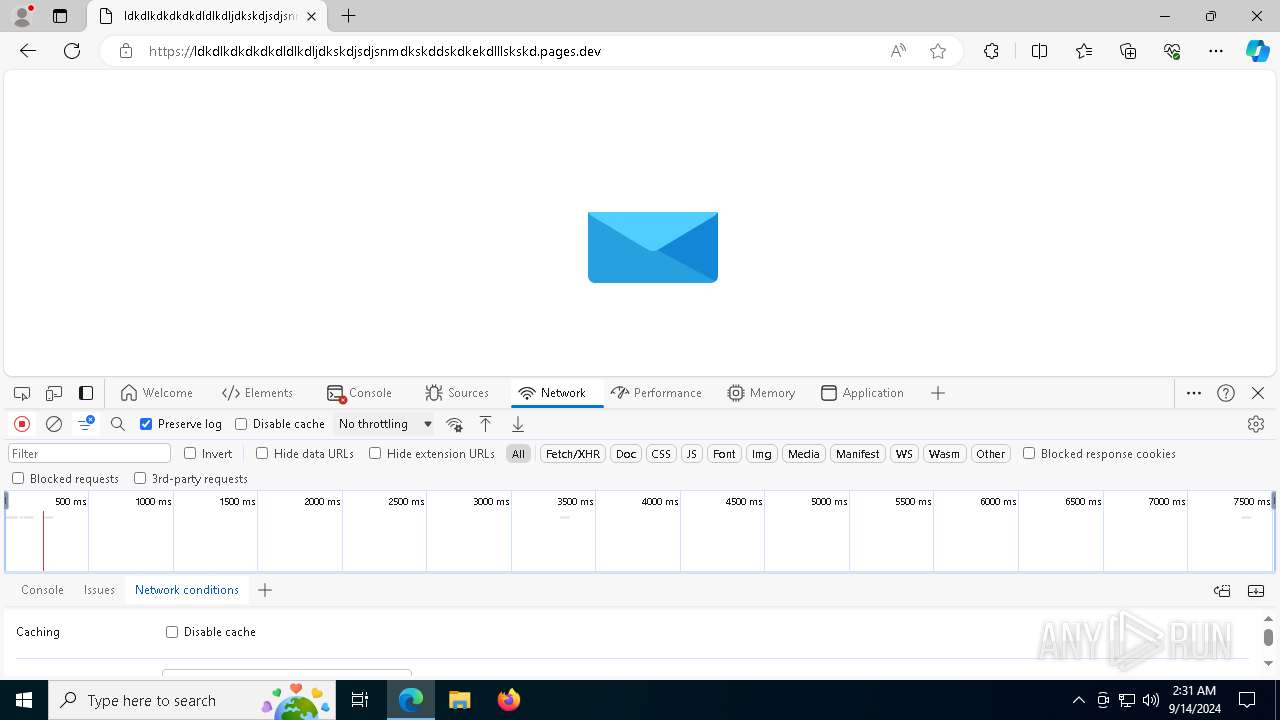Add a tool to the drawer plus icon
This screenshot has height=720, width=1280.
[x=265, y=590]
